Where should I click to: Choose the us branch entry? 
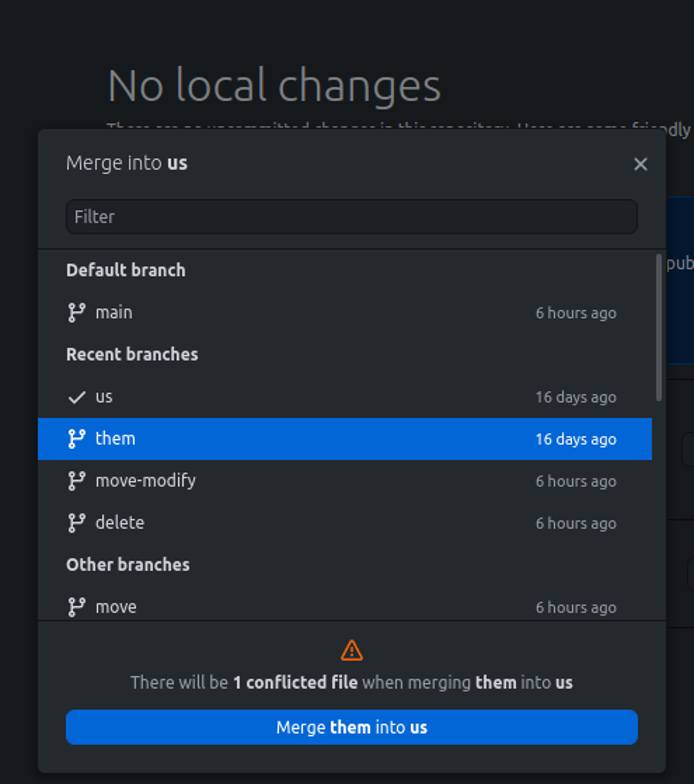point(340,397)
